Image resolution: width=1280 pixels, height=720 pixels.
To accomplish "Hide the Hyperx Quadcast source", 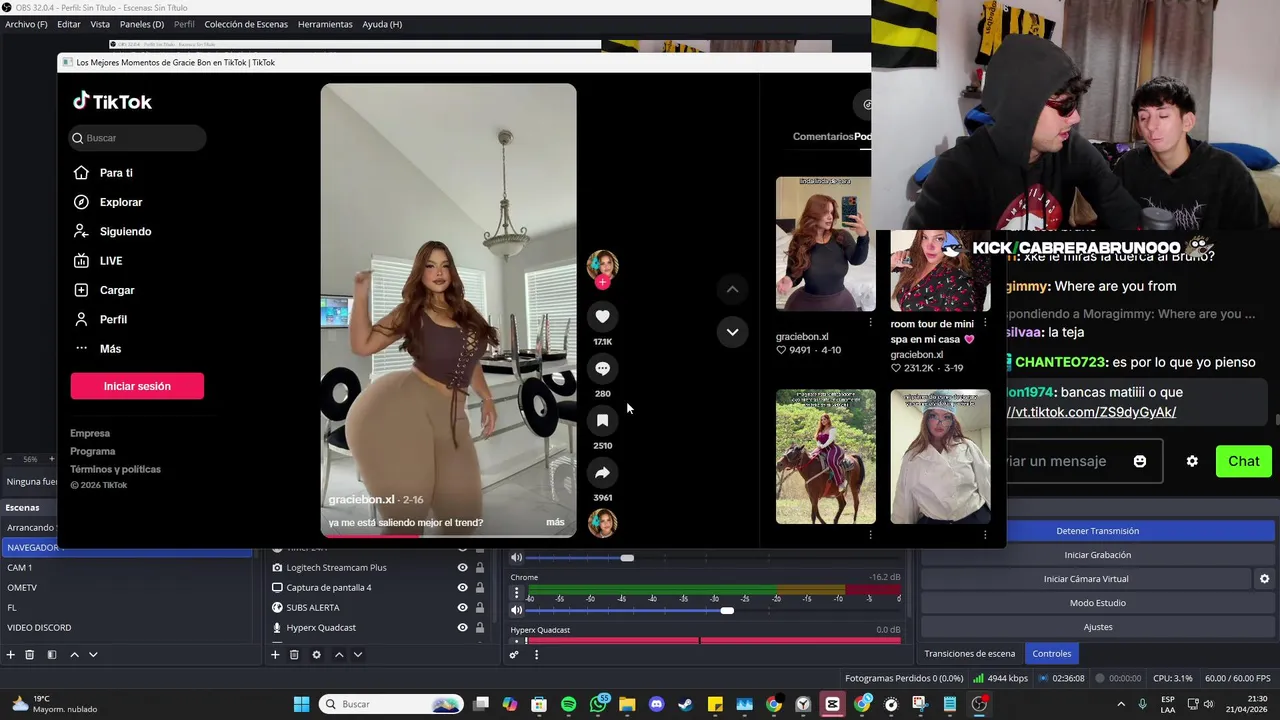I will click(x=462, y=627).
